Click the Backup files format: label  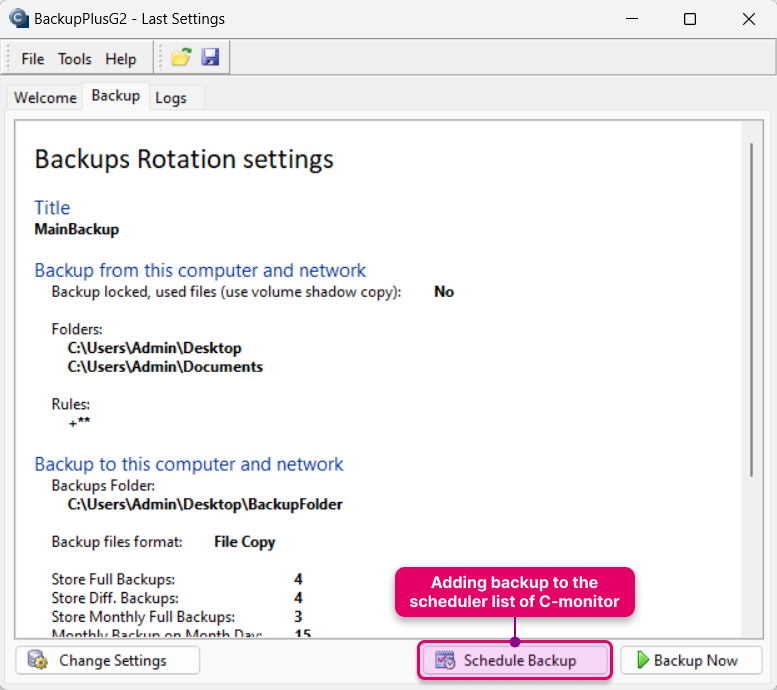click(117, 542)
